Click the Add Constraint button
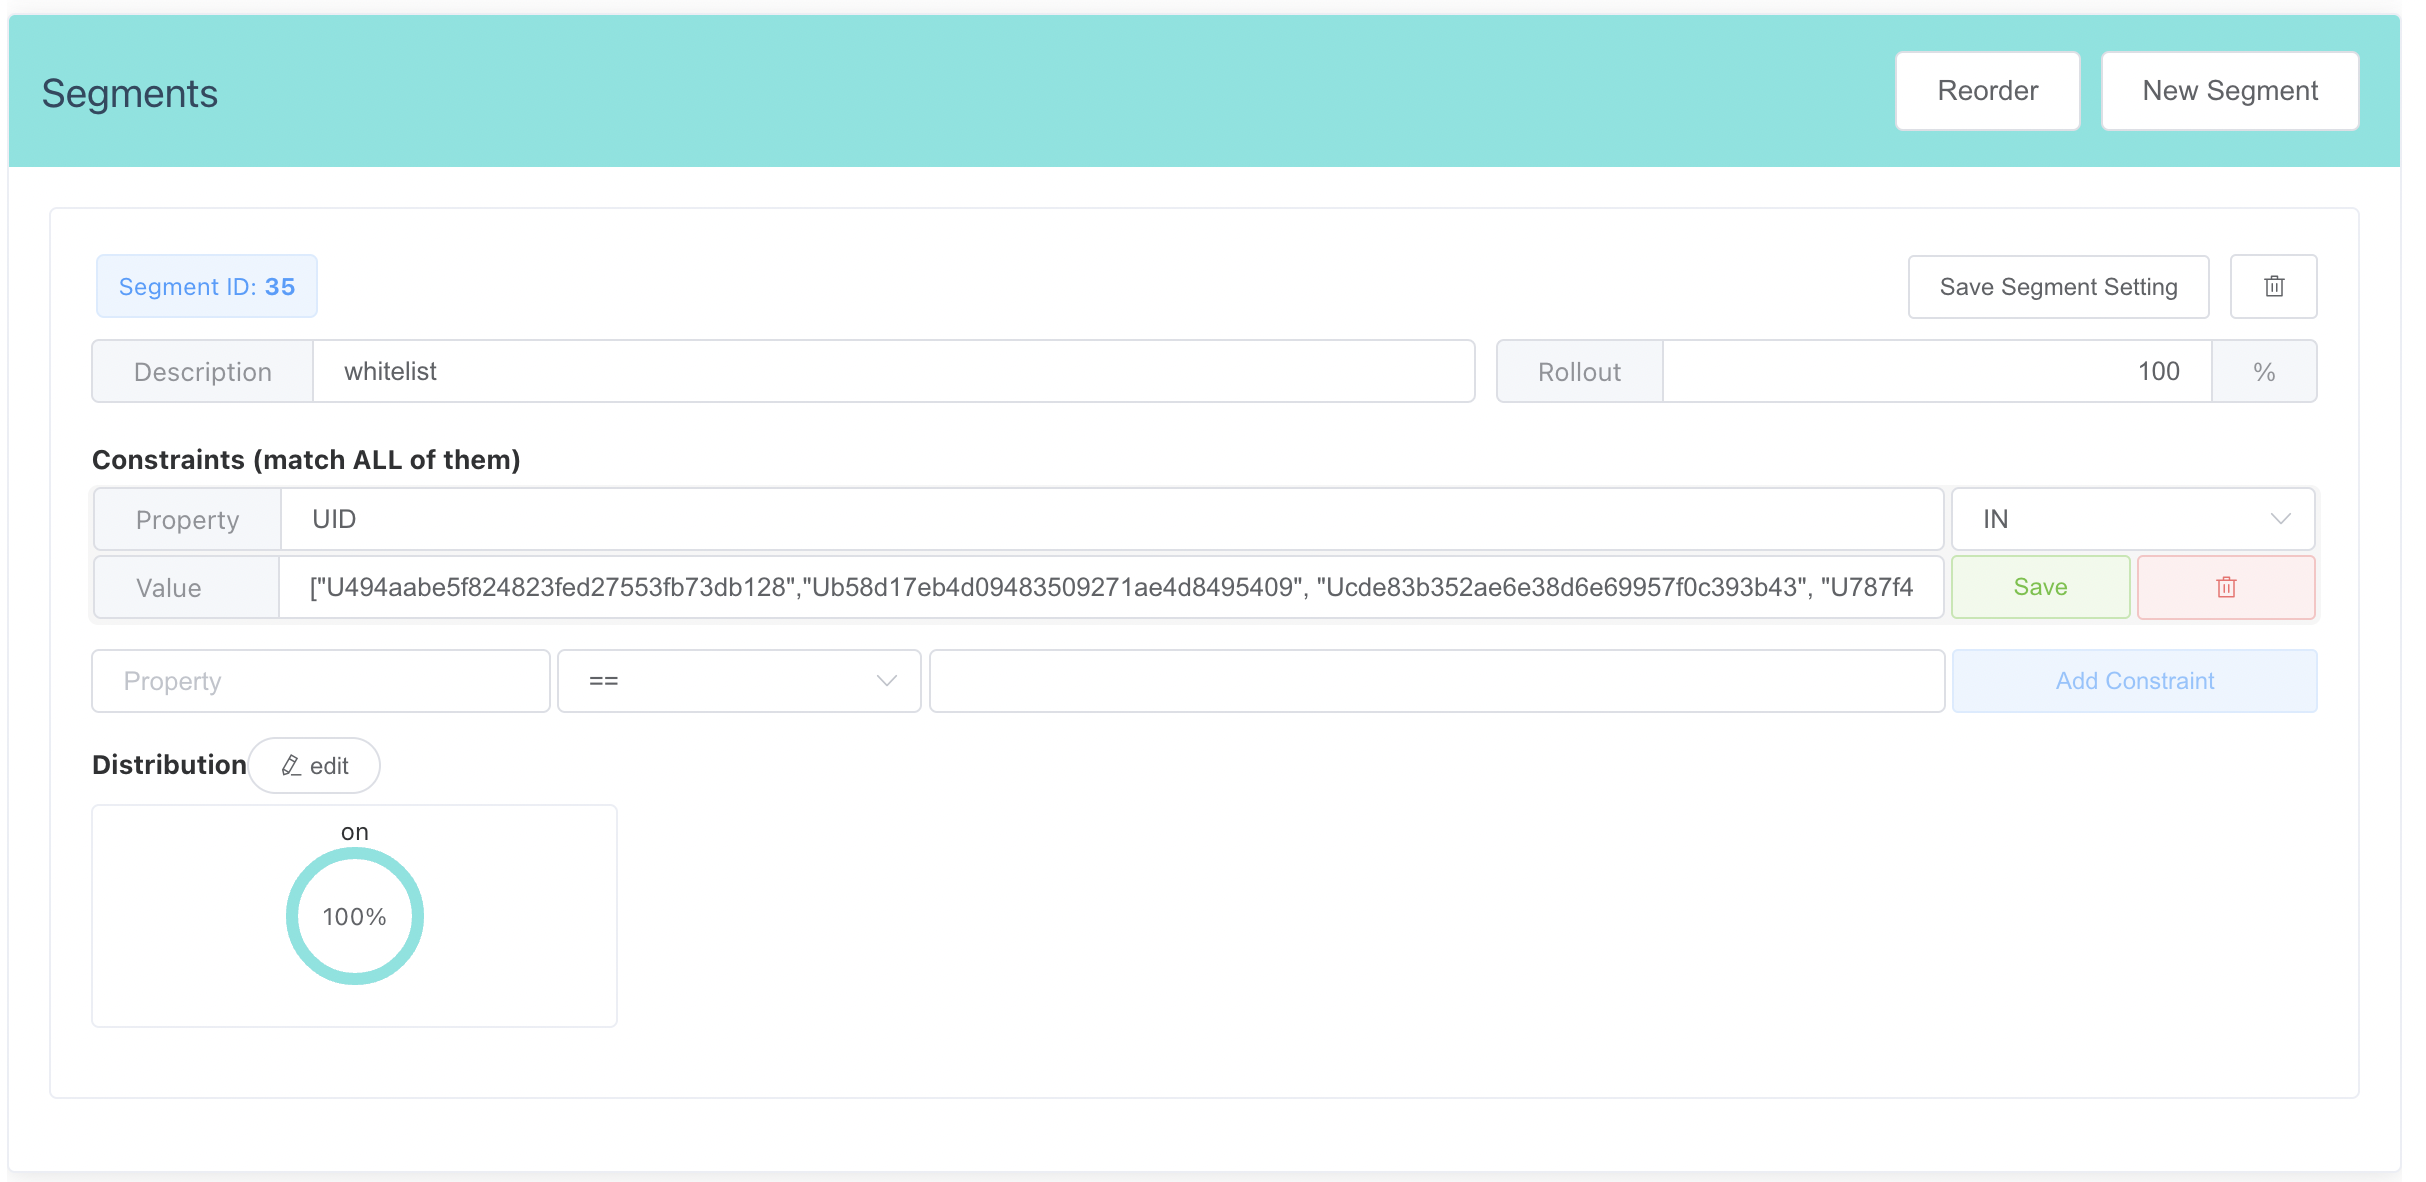The image size is (2426, 1182). (2134, 681)
